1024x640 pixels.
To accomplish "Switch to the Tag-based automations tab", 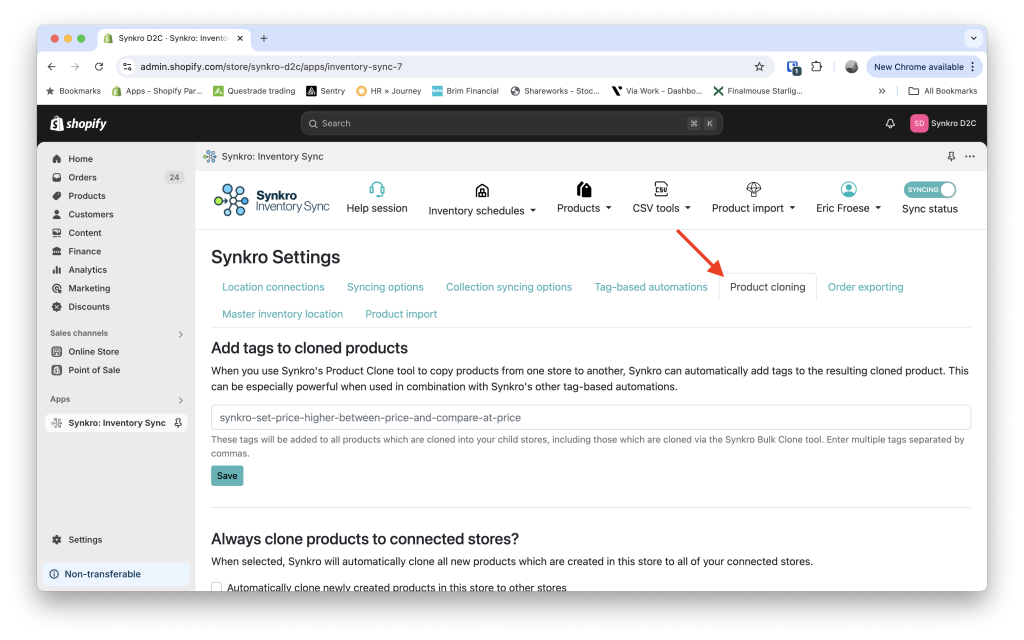I will 651,287.
